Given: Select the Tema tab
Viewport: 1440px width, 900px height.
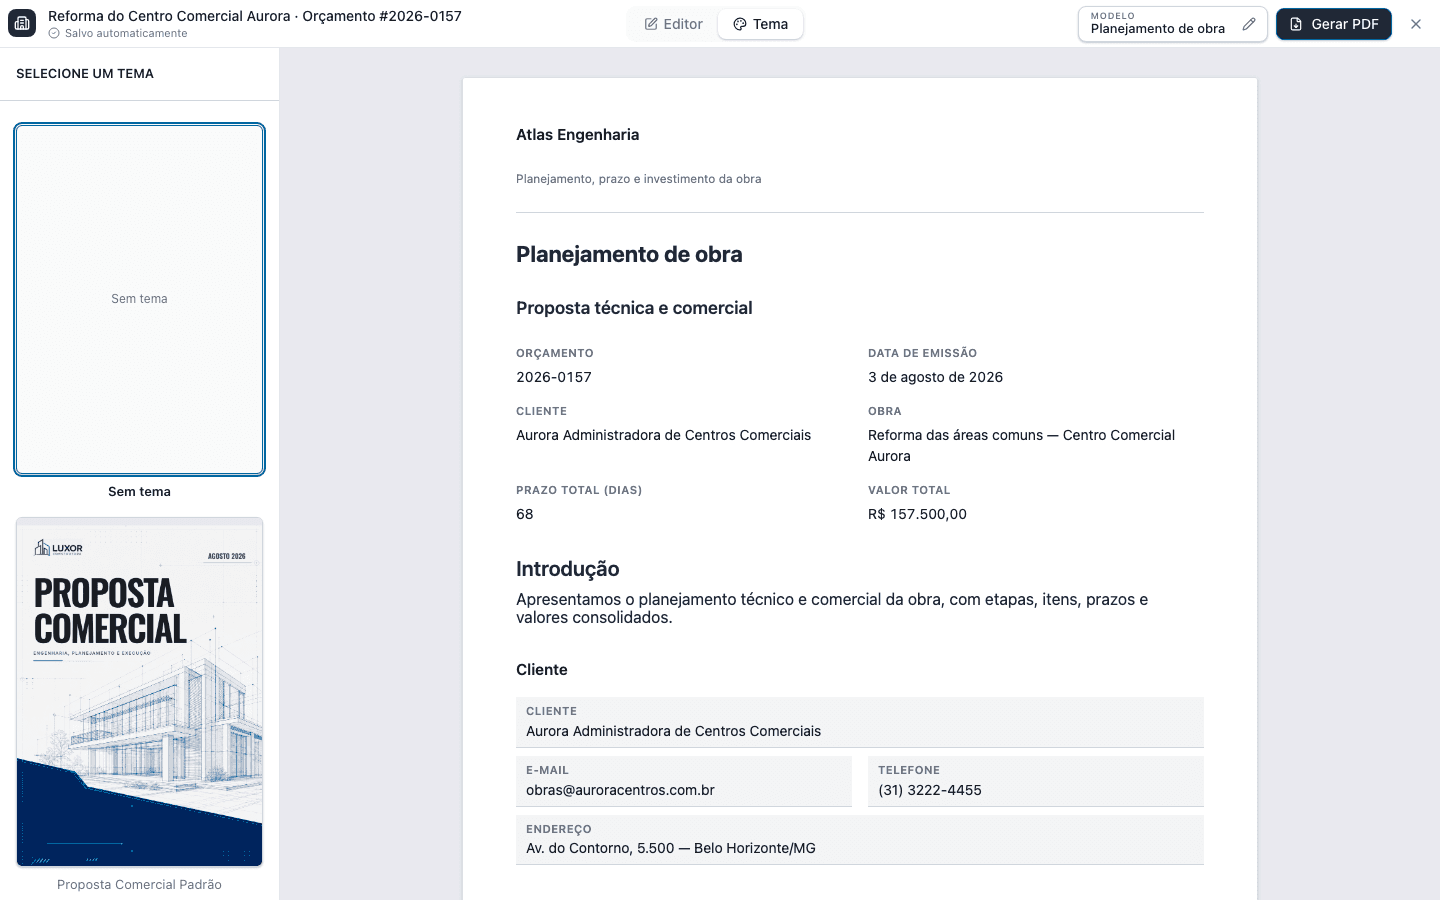Looking at the screenshot, I should point(760,24).
